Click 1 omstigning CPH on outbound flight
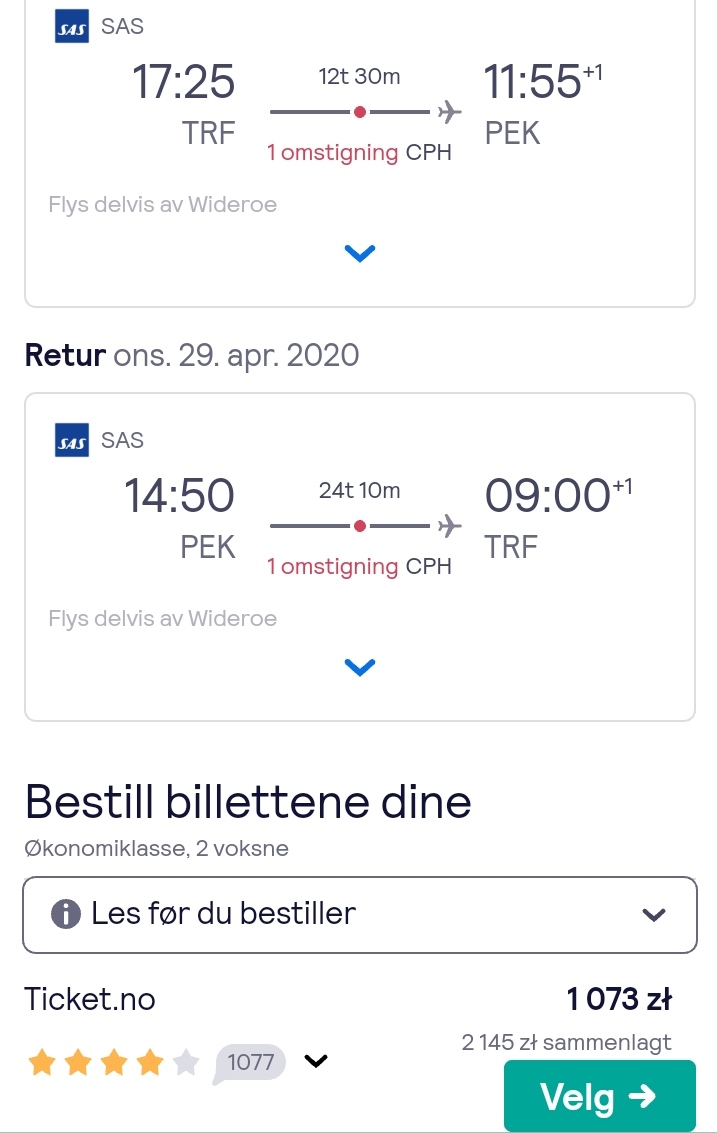This screenshot has height=1133, width=717. click(359, 152)
